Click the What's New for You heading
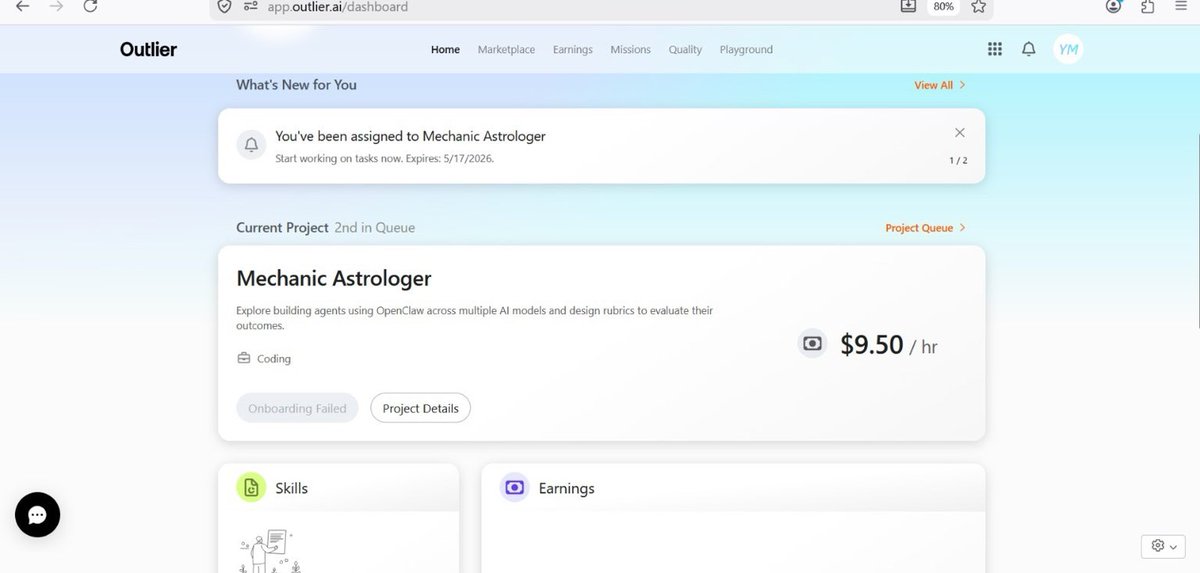 296,85
